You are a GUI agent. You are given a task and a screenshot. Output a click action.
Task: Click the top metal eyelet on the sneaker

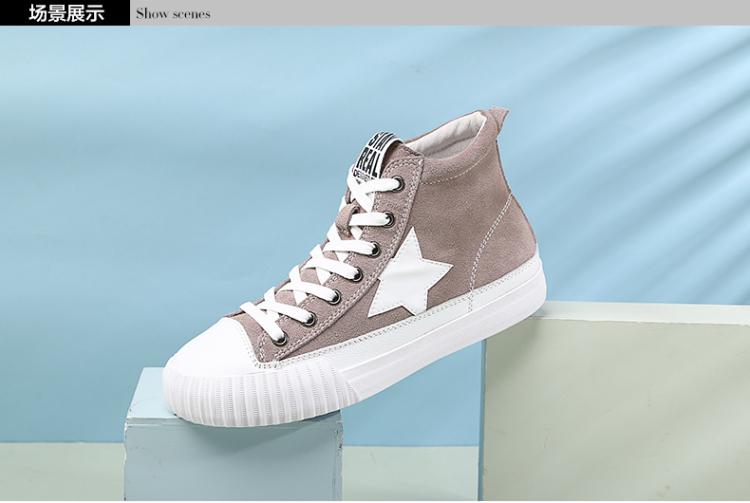398,183
